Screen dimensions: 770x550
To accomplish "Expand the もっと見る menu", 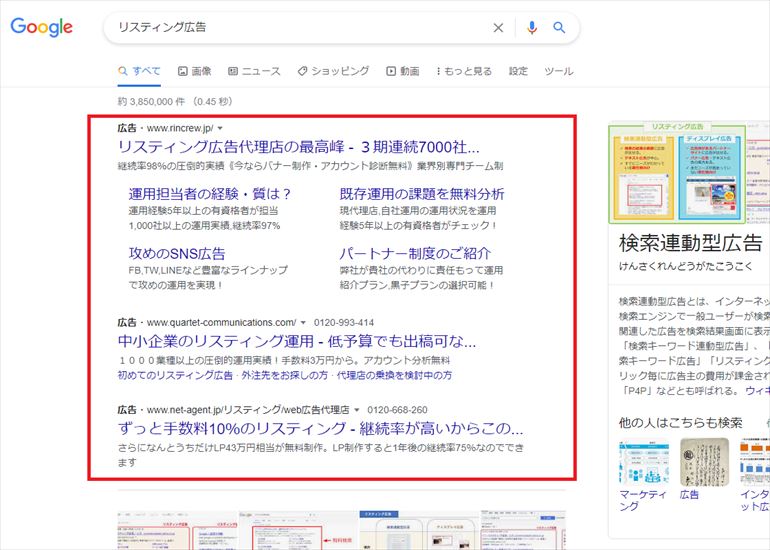I will 464,71.
